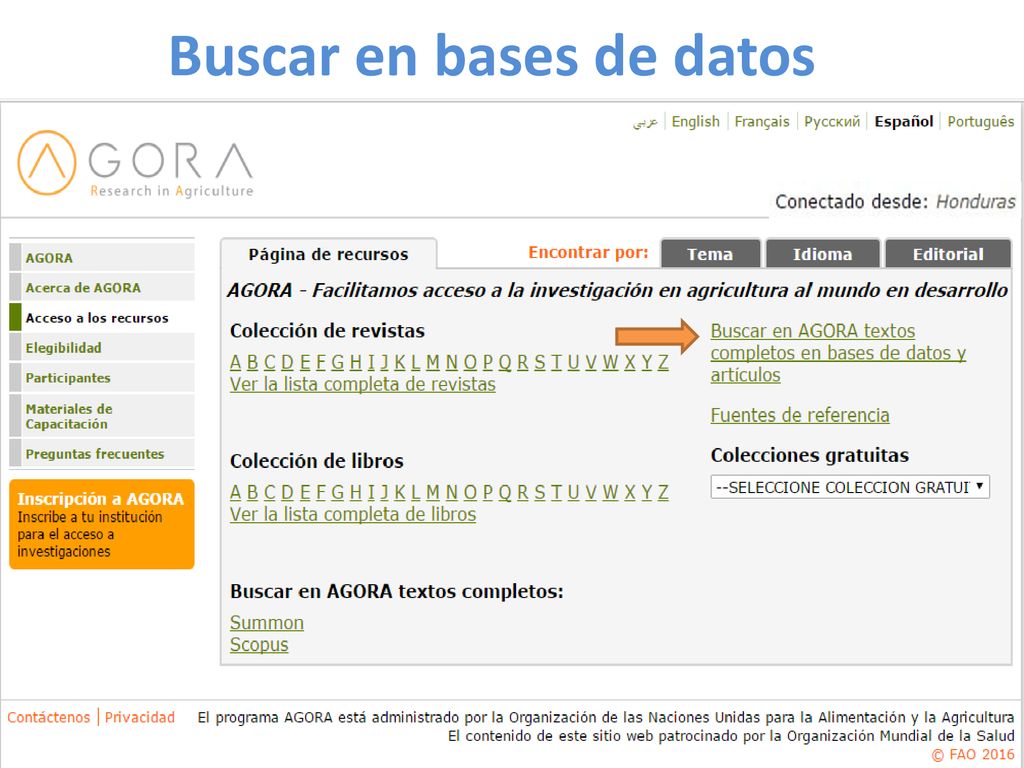
Task: Open books letter T in Colección de libros
Action: click(556, 492)
